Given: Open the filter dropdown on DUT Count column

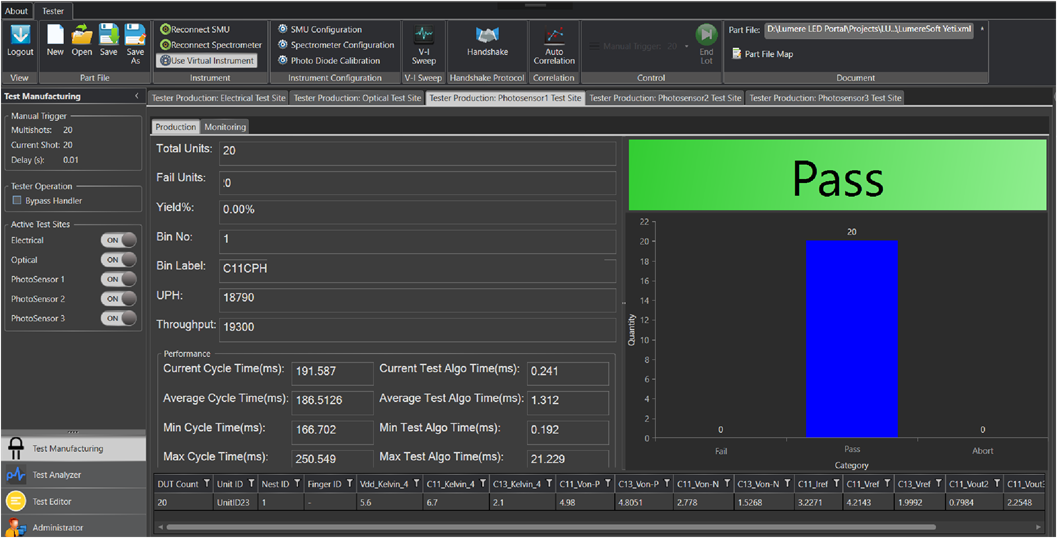Looking at the screenshot, I should (x=207, y=484).
